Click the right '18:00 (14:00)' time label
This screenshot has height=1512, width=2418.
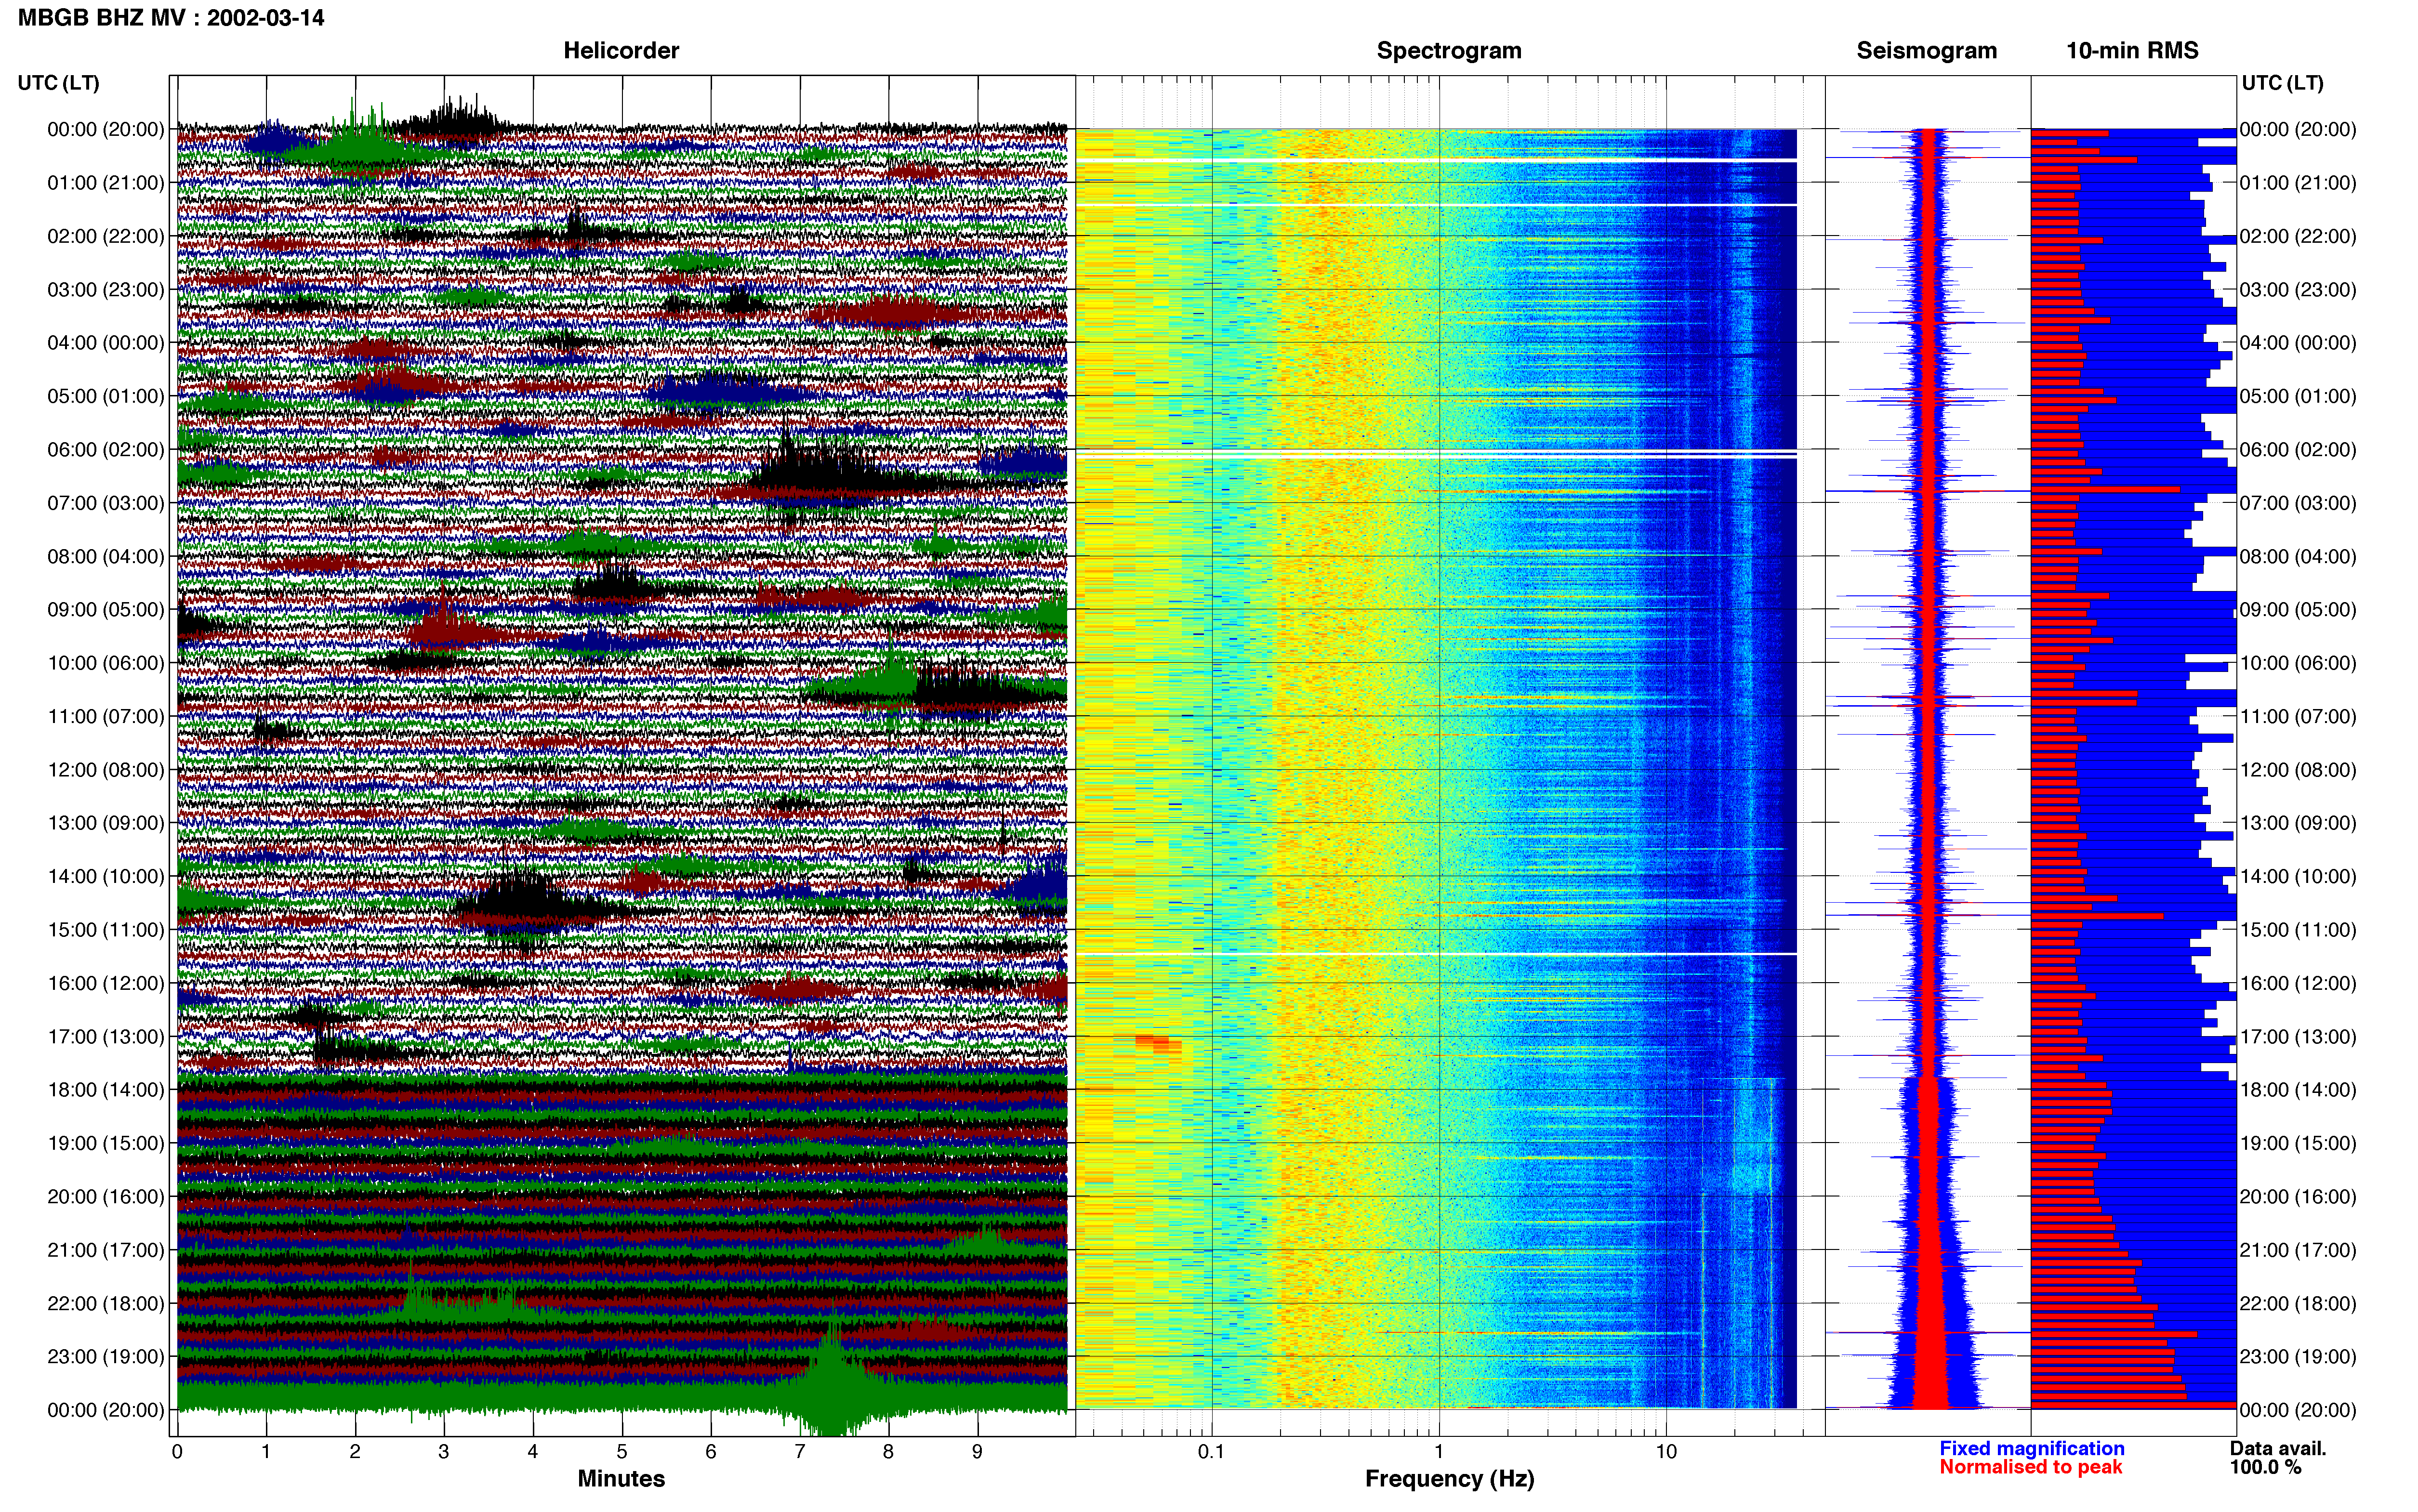2298,1090
